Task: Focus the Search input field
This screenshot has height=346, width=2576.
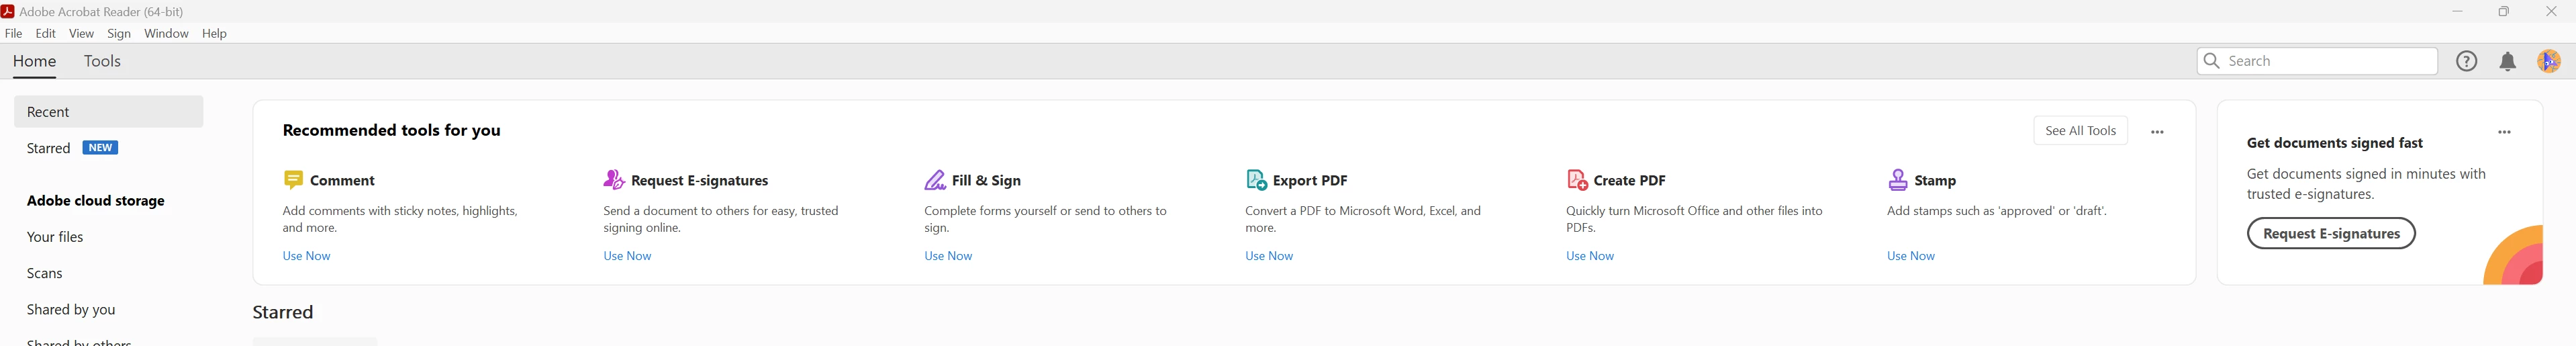Action: click(2317, 61)
